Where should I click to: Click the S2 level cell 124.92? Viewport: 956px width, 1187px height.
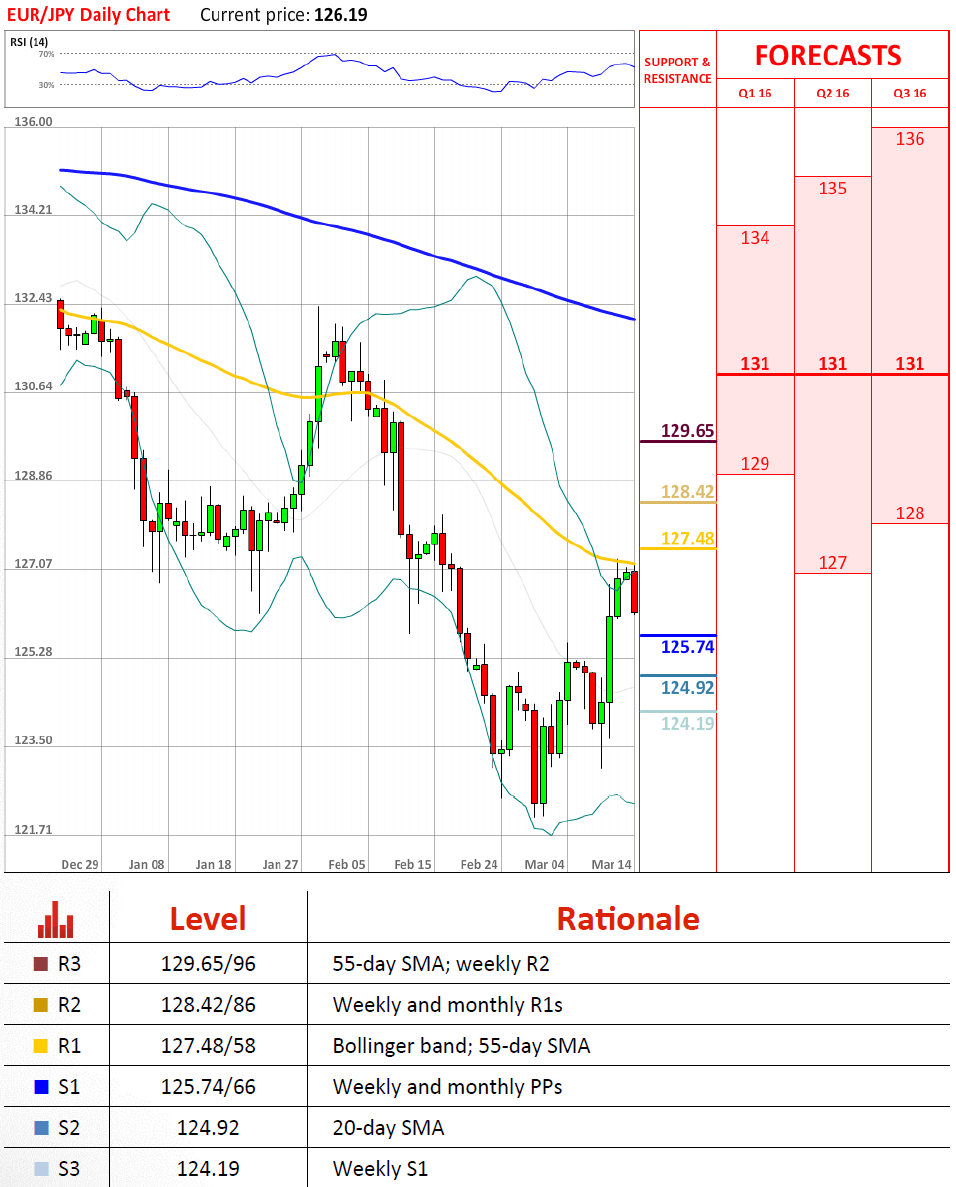pyautogui.click(x=208, y=1127)
